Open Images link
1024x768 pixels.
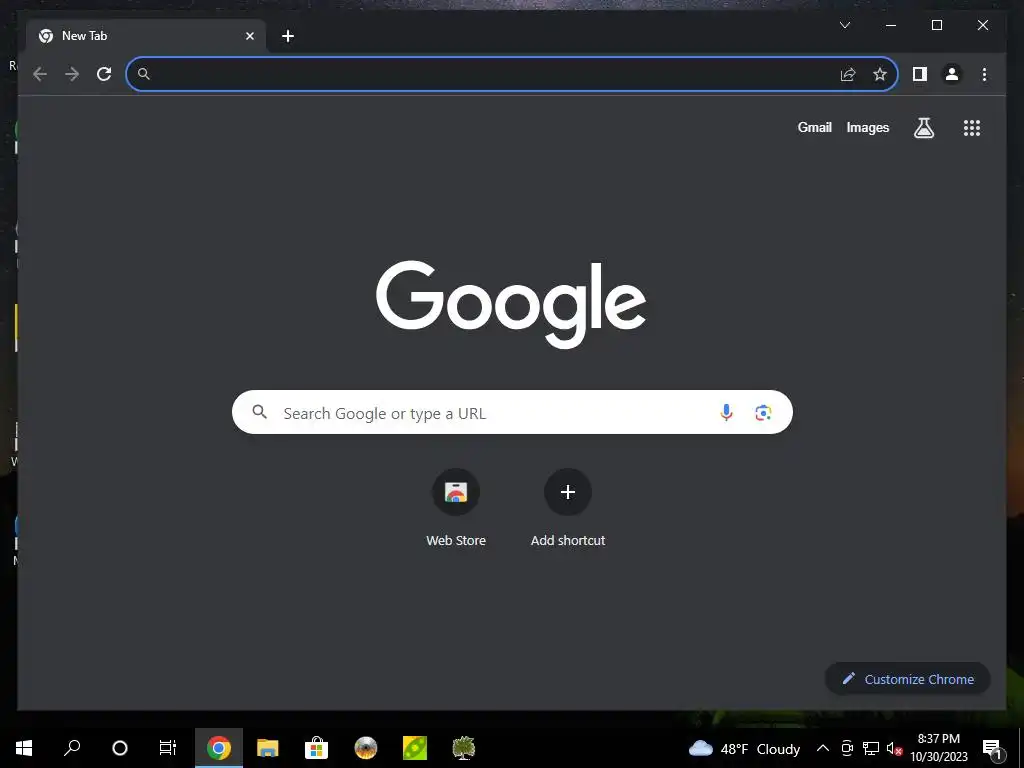click(867, 127)
